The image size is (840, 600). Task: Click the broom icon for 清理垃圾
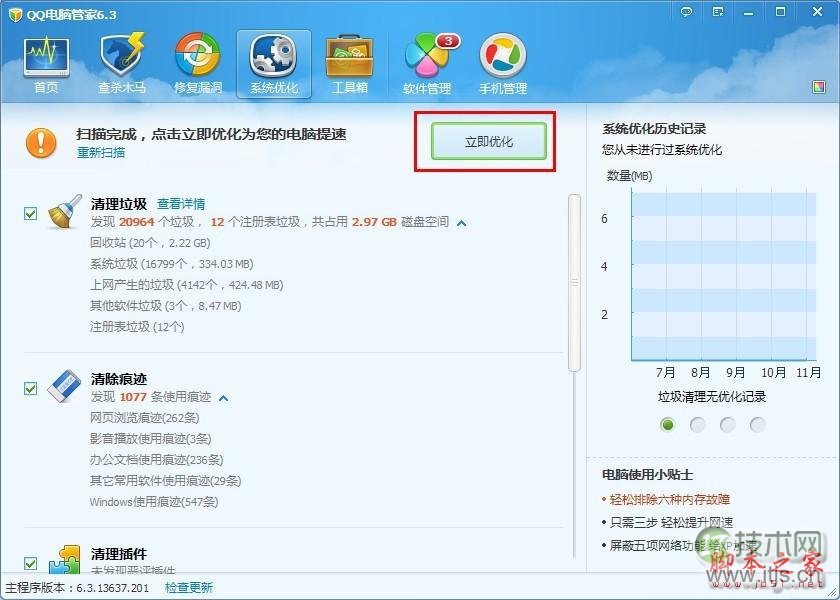(65, 212)
